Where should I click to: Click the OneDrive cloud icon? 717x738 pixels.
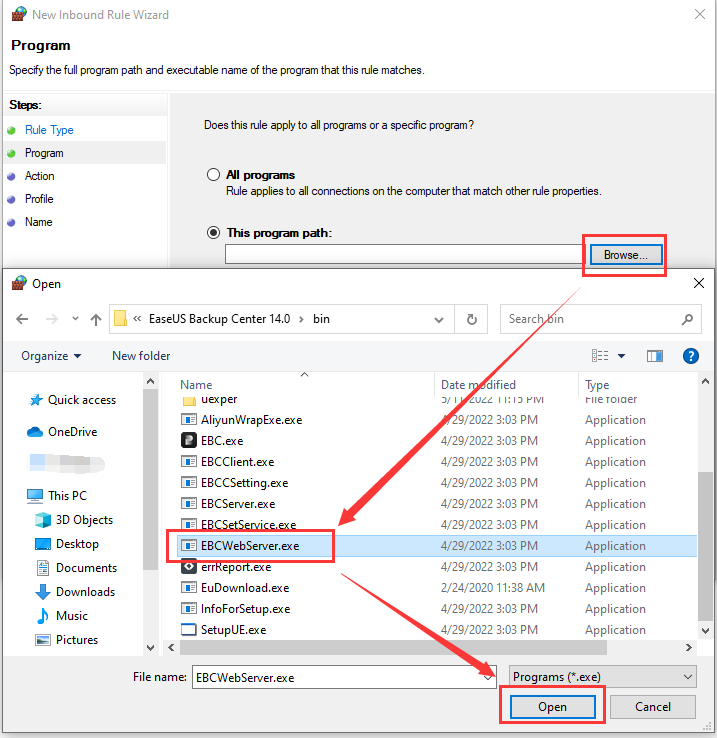pos(35,432)
